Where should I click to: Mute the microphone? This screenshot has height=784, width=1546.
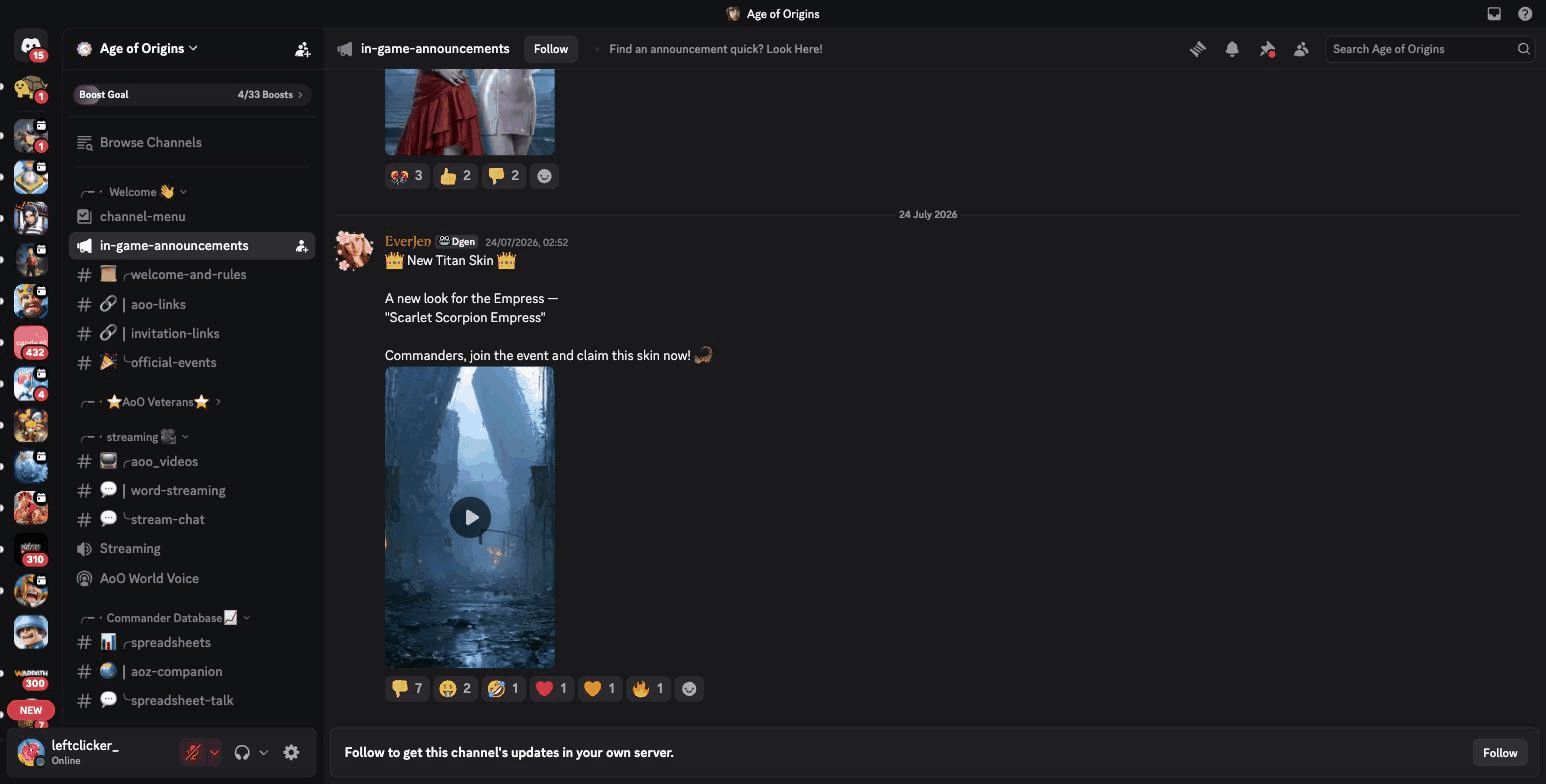[x=193, y=753]
